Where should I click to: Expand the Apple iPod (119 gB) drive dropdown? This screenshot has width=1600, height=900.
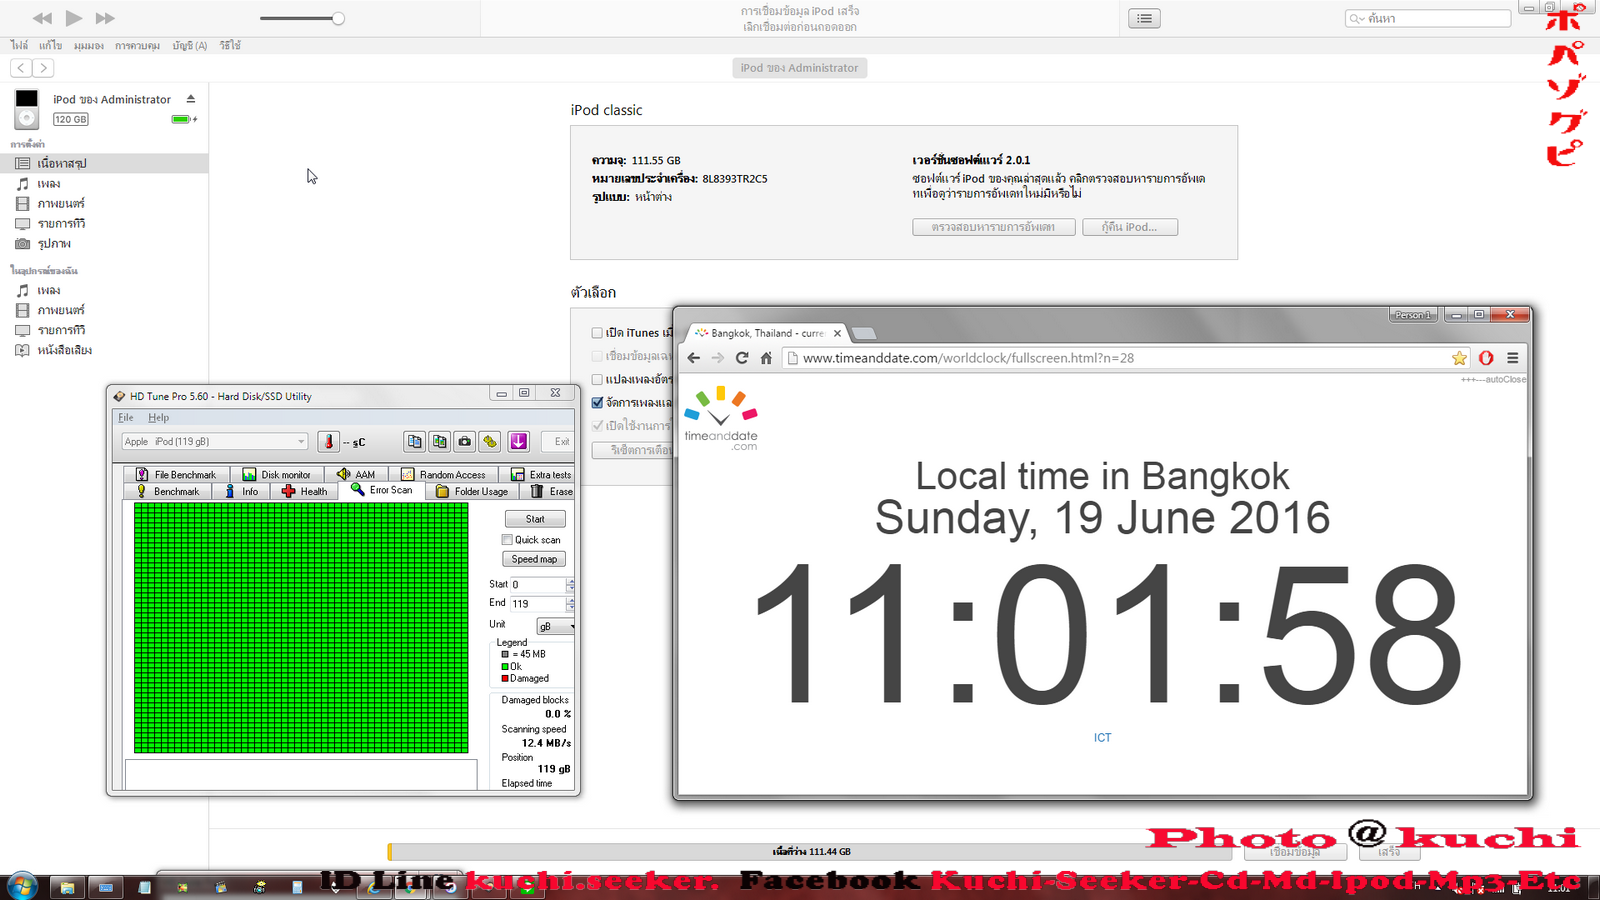pyautogui.click(x=215, y=441)
